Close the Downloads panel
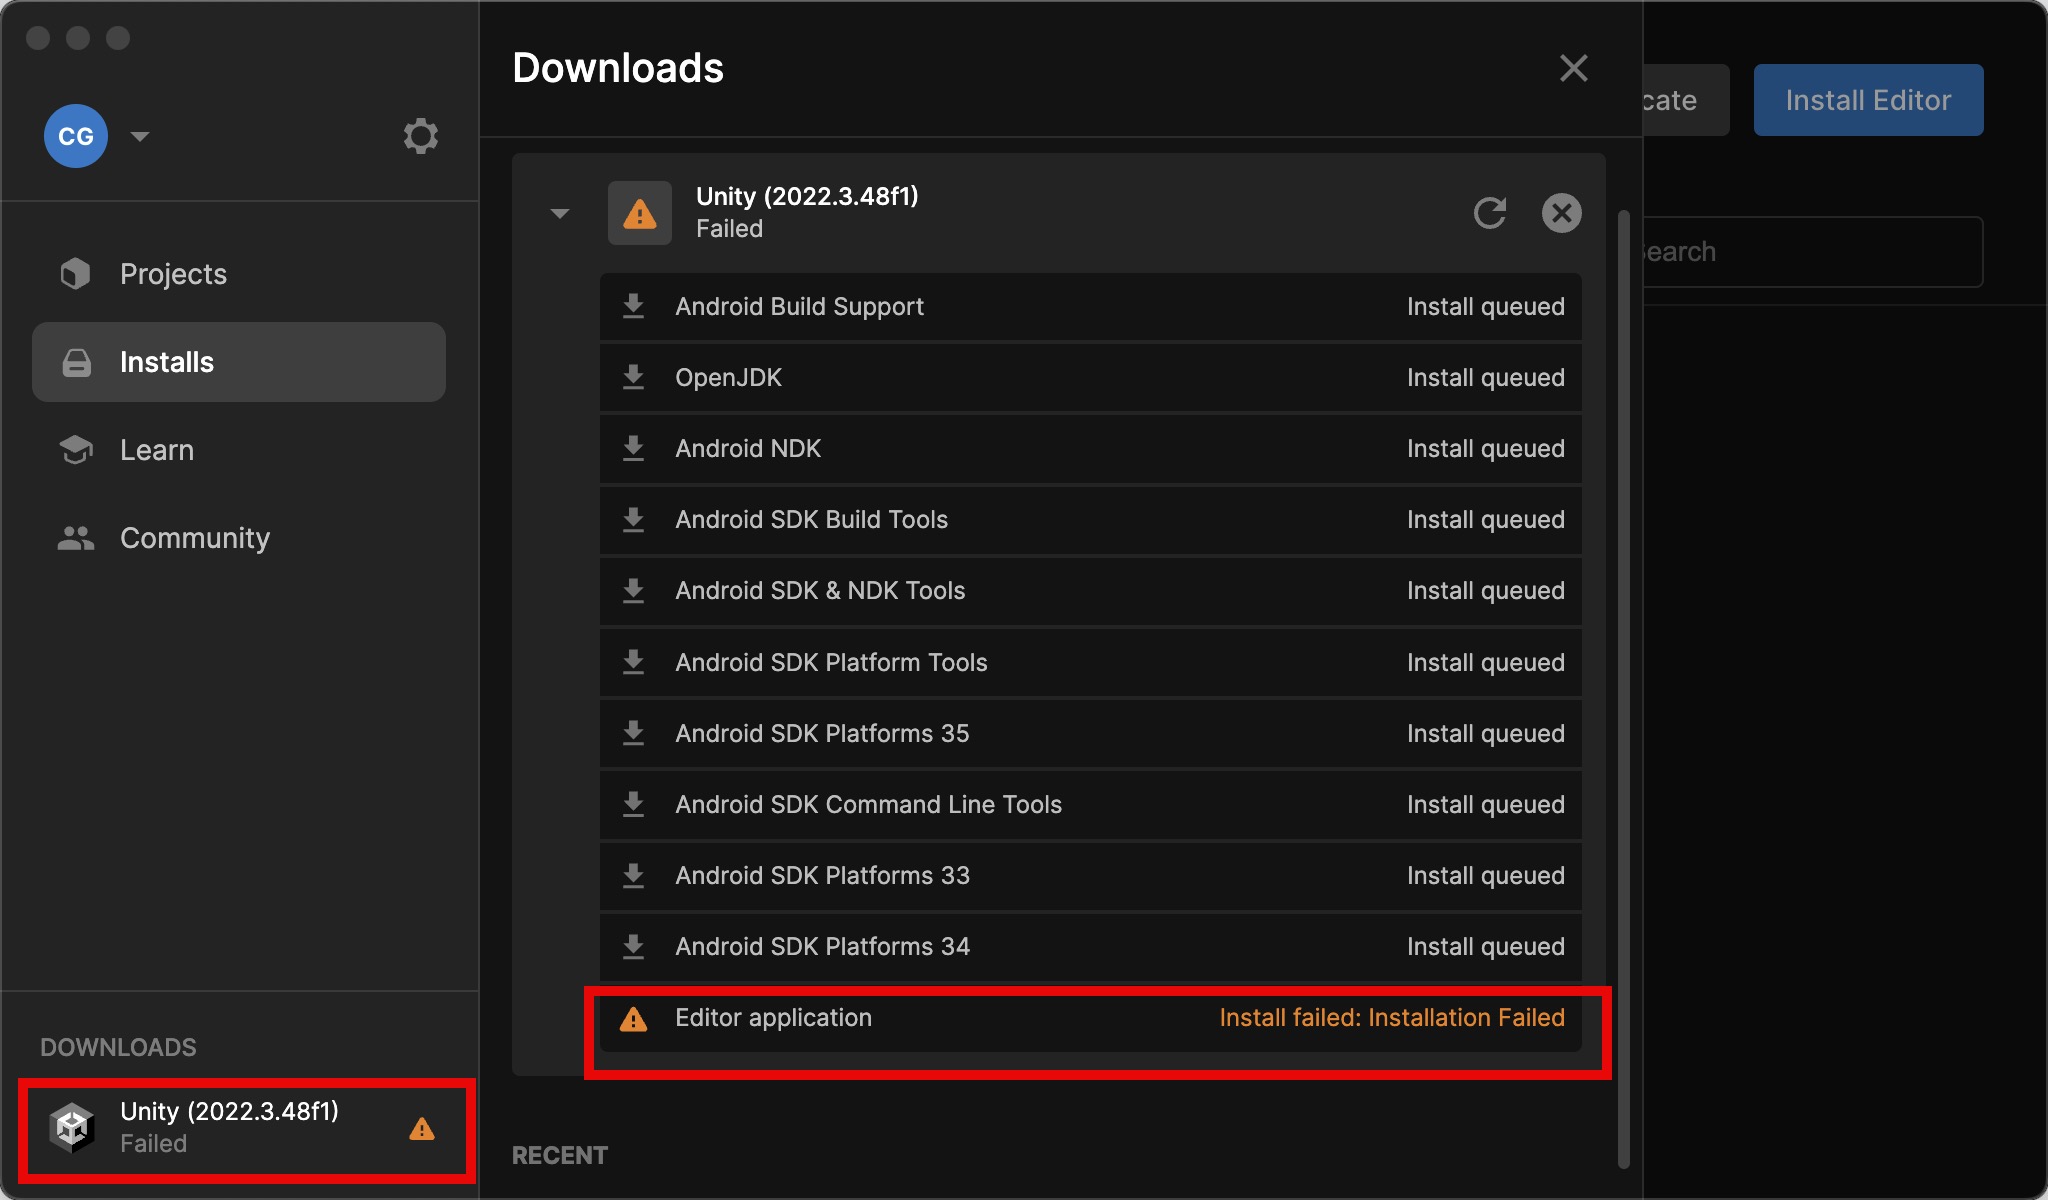The image size is (2048, 1200). (x=1574, y=67)
